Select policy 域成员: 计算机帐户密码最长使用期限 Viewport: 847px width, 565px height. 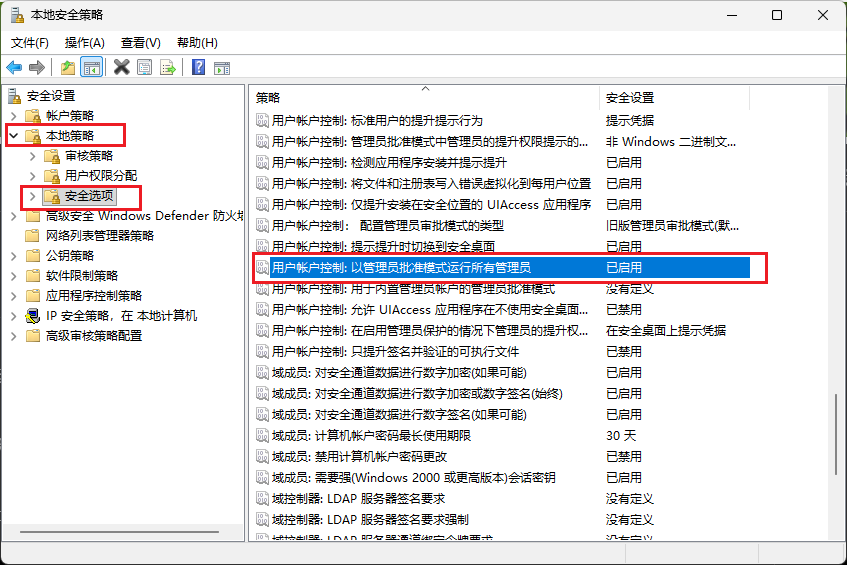coord(370,436)
